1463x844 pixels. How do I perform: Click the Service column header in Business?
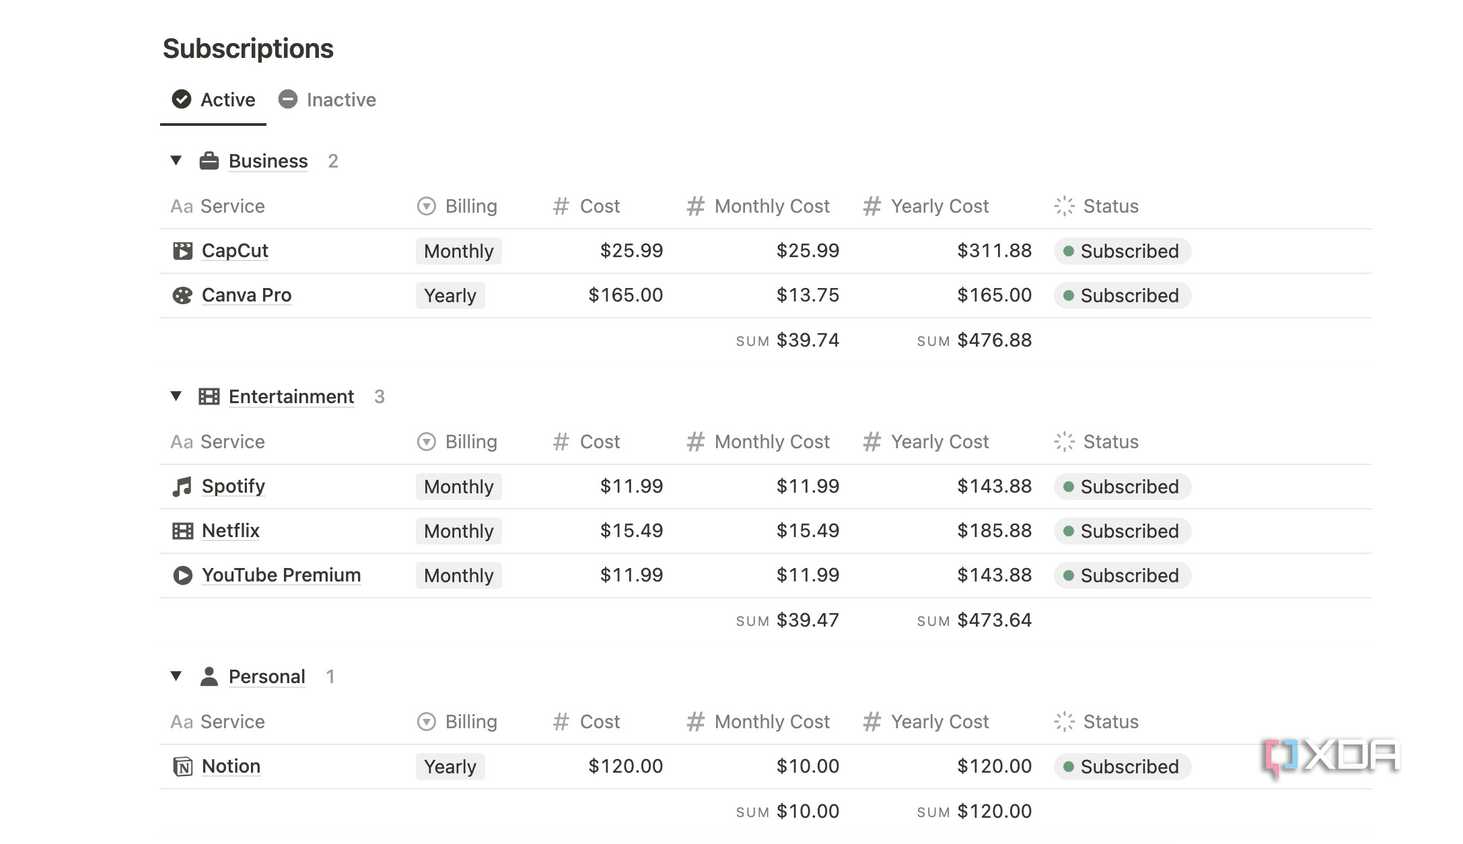(218, 206)
